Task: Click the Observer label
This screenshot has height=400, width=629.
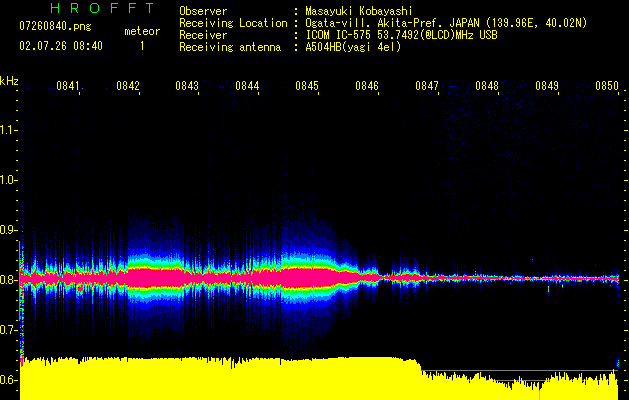Action: 203,11
